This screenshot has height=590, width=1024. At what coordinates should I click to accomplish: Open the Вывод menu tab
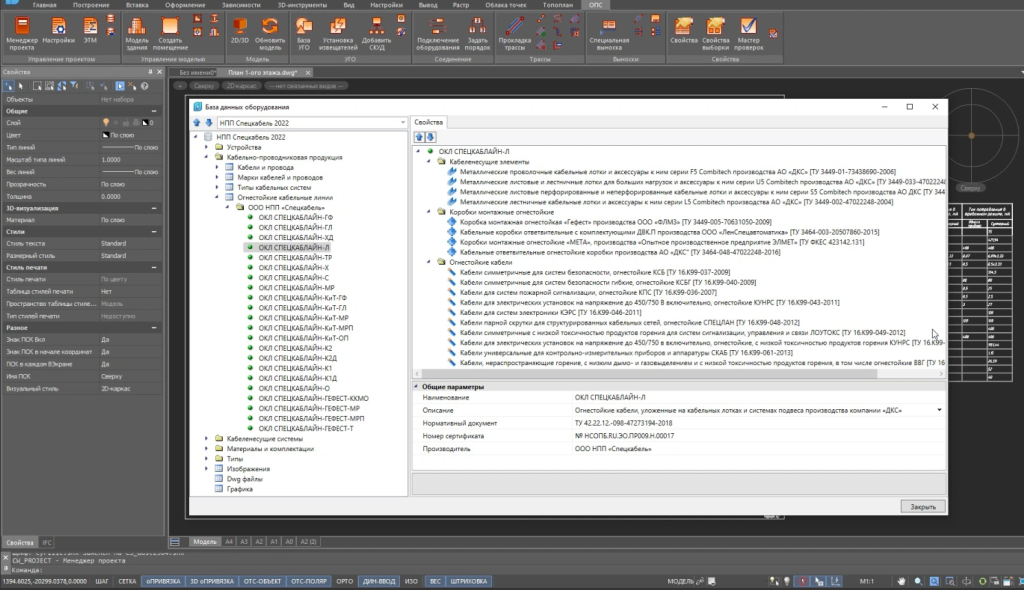coord(430,5)
